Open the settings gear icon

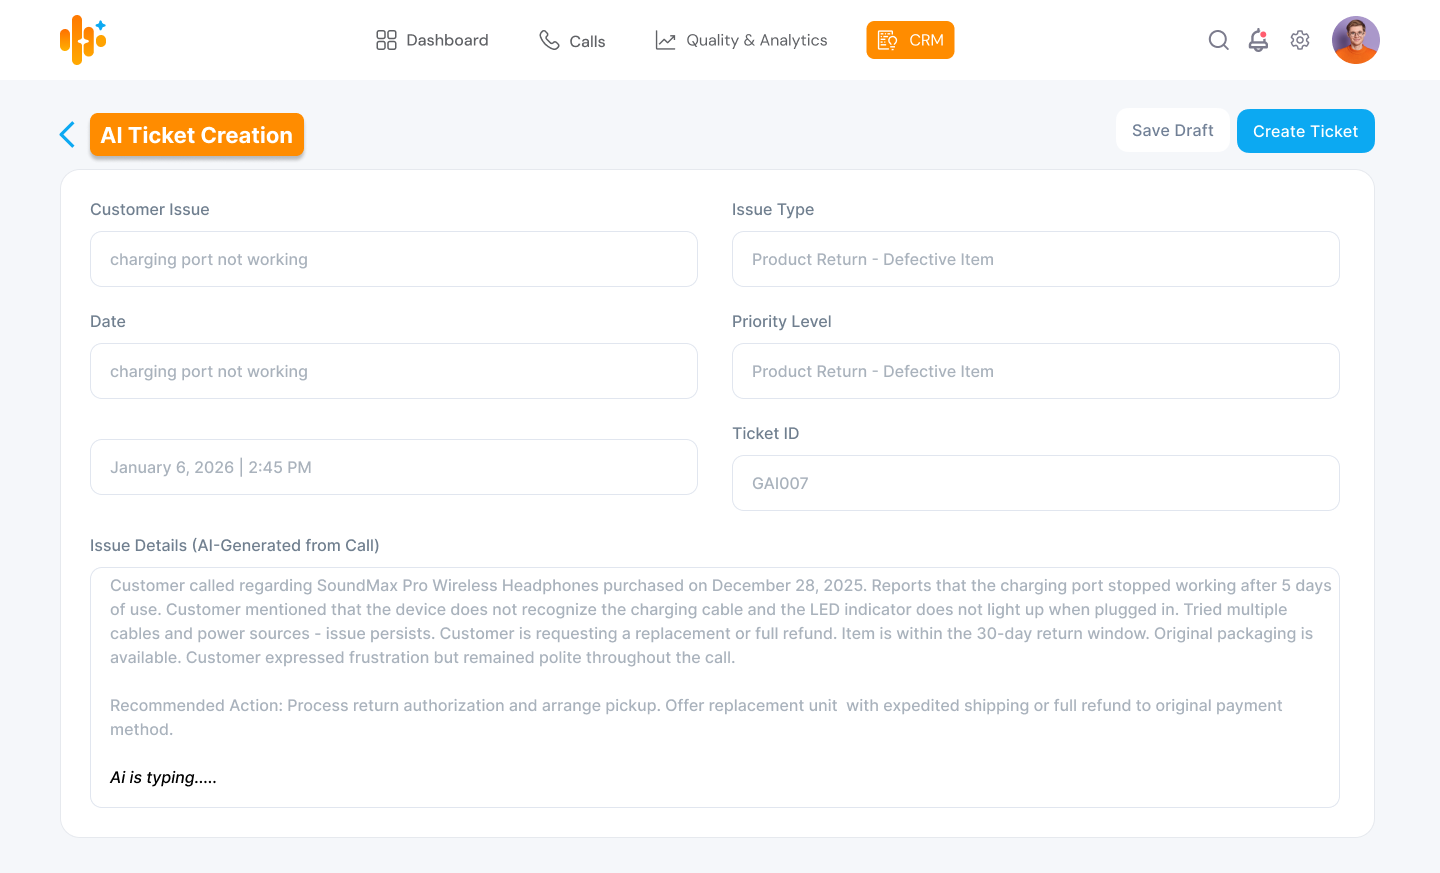tap(1299, 40)
